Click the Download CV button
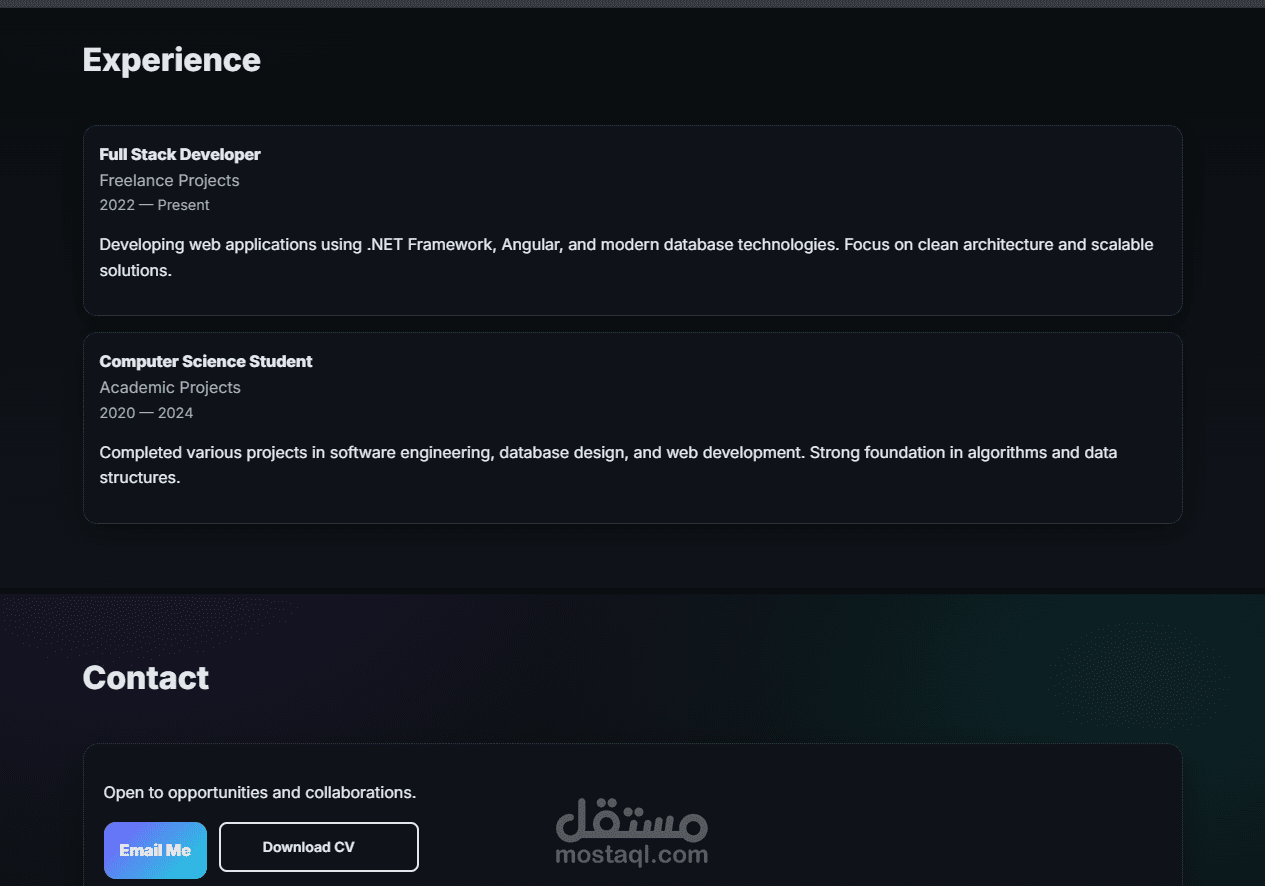The height and width of the screenshot is (886, 1265). pyautogui.click(x=318, y=847)
